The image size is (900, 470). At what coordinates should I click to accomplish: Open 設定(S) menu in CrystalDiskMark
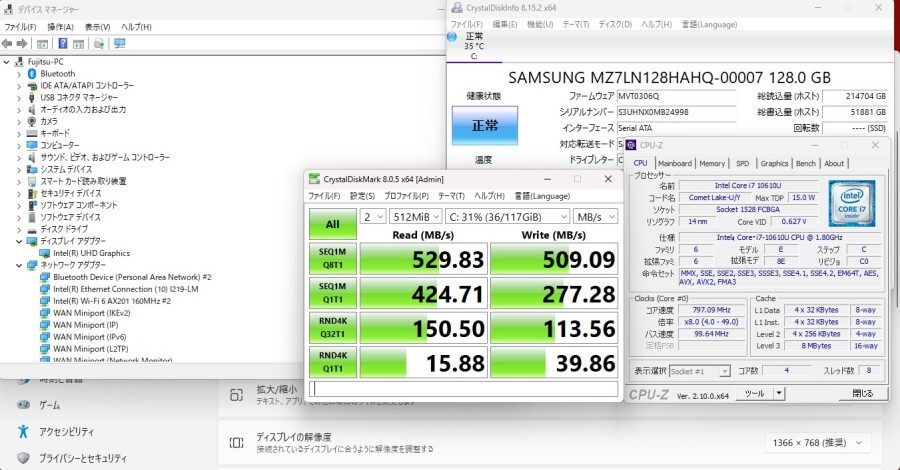click(x=362, y=196)
